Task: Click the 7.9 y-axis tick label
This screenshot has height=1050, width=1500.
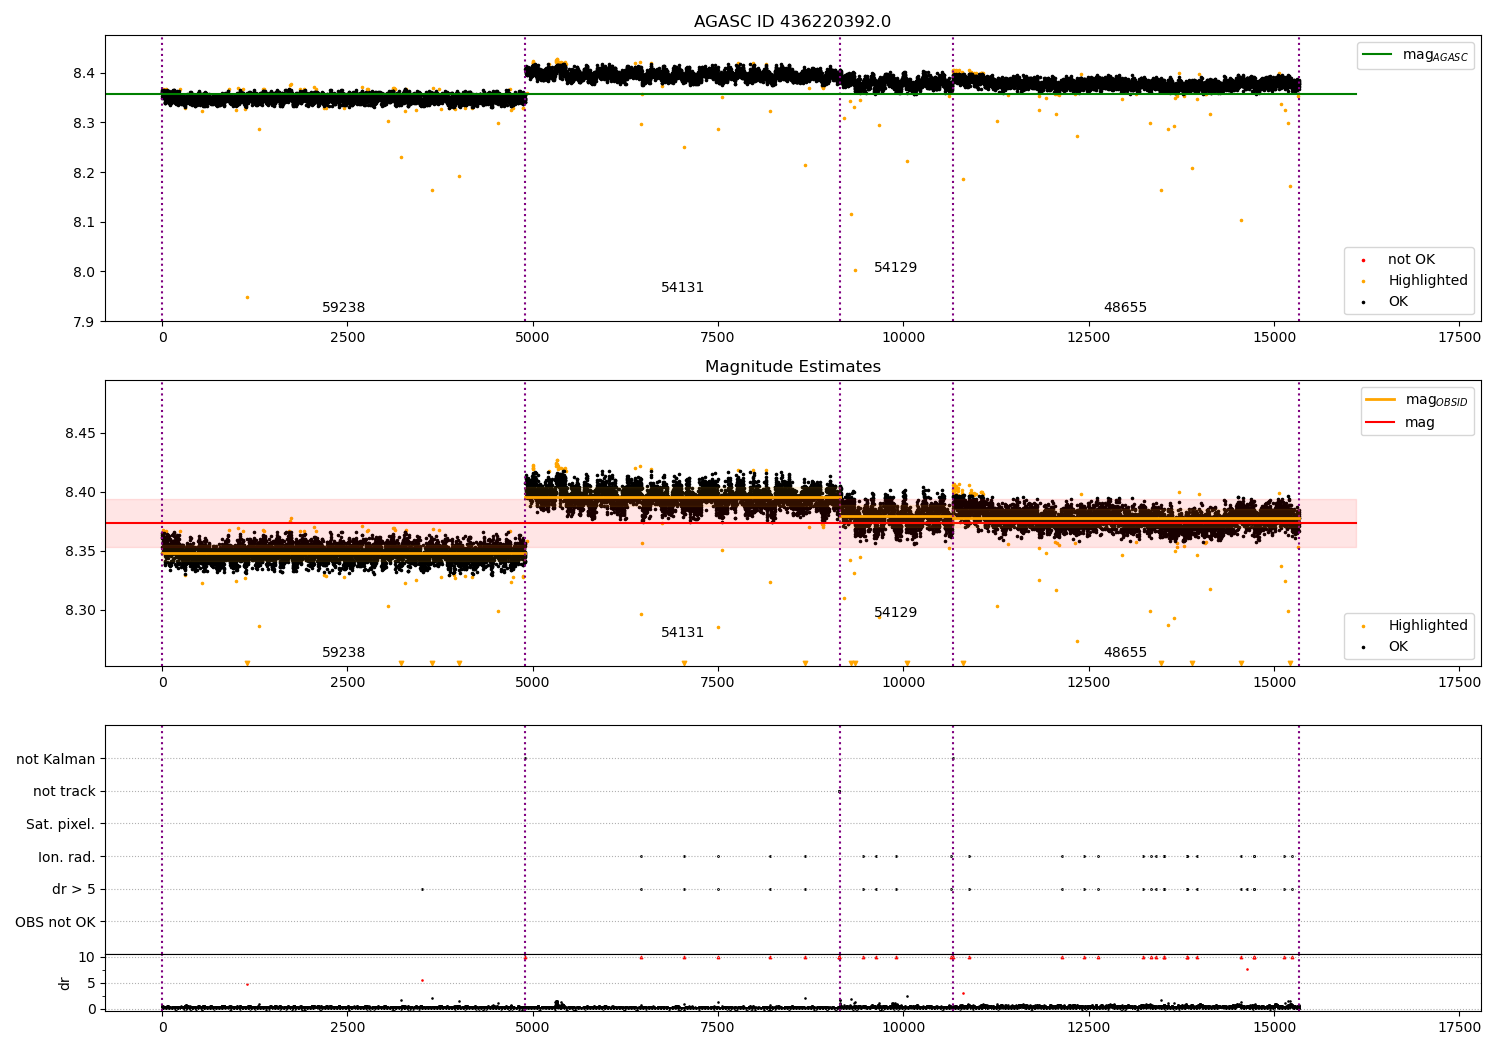Action: [84, 322]
